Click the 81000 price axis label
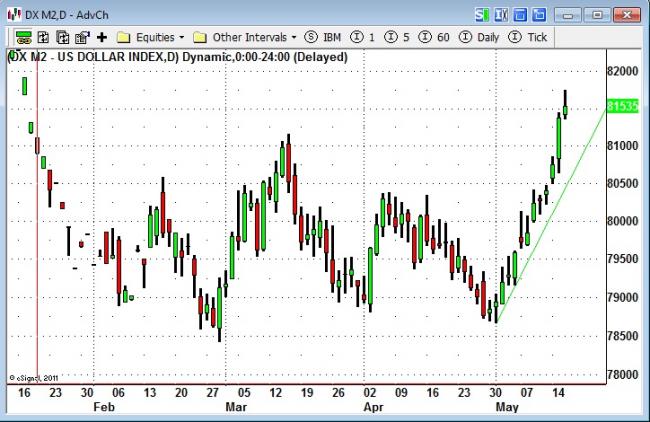This screenshot has height=422, width=650. (623, 146)
